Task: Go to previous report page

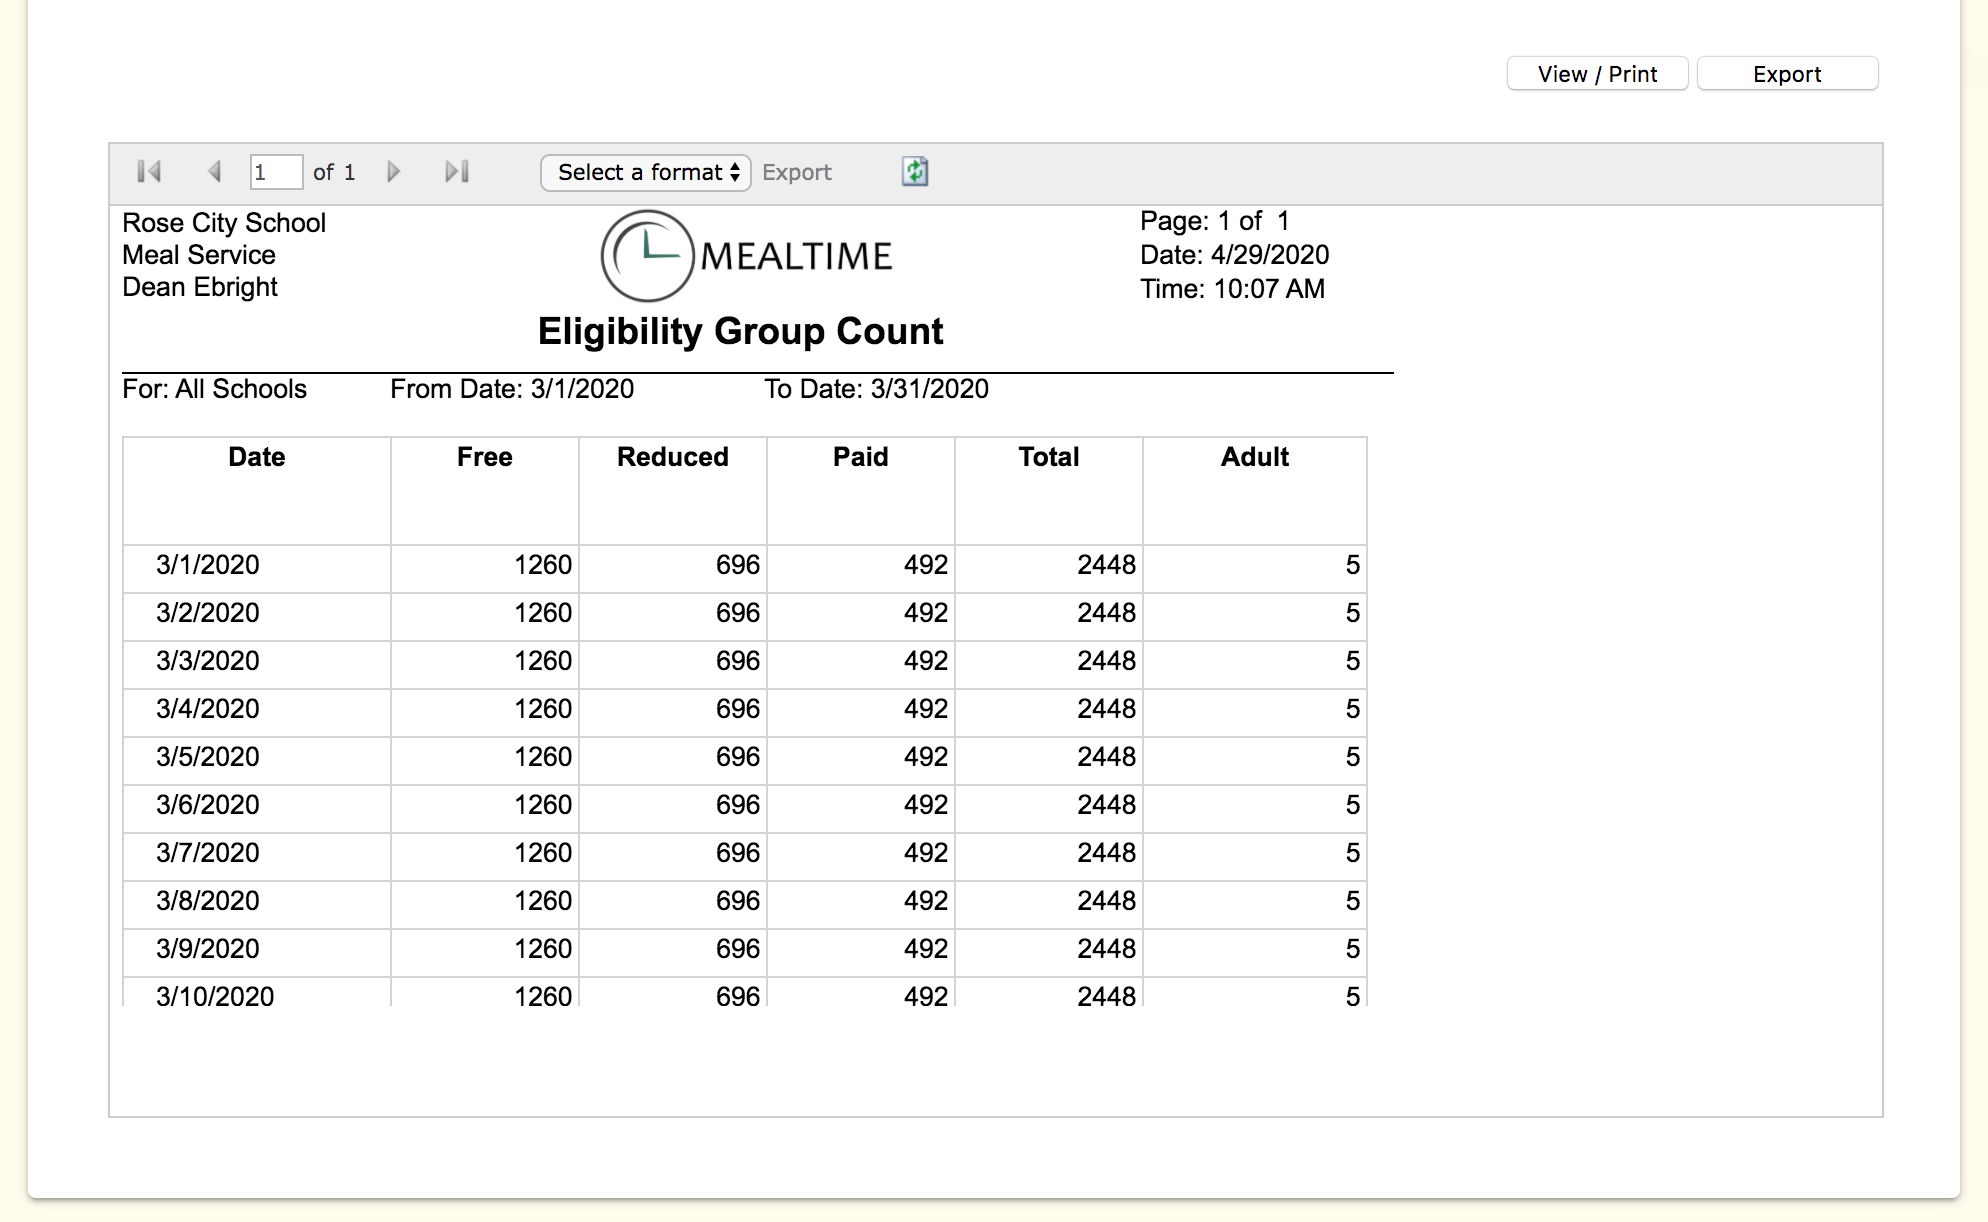Action: coord(214,172)
